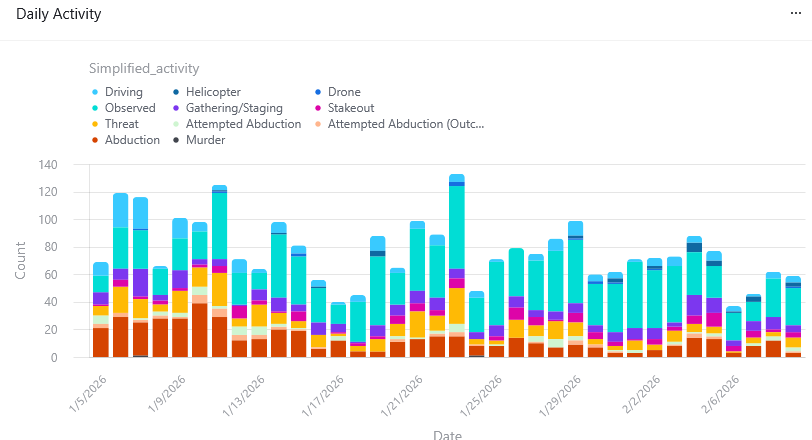Select the Stakeout legend item
812x440 pixels.
coord(351,108)
